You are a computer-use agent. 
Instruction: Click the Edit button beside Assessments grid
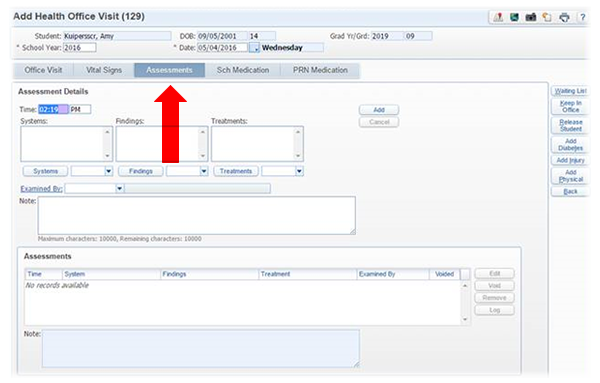pyautogui.click(x=494, y=274)
